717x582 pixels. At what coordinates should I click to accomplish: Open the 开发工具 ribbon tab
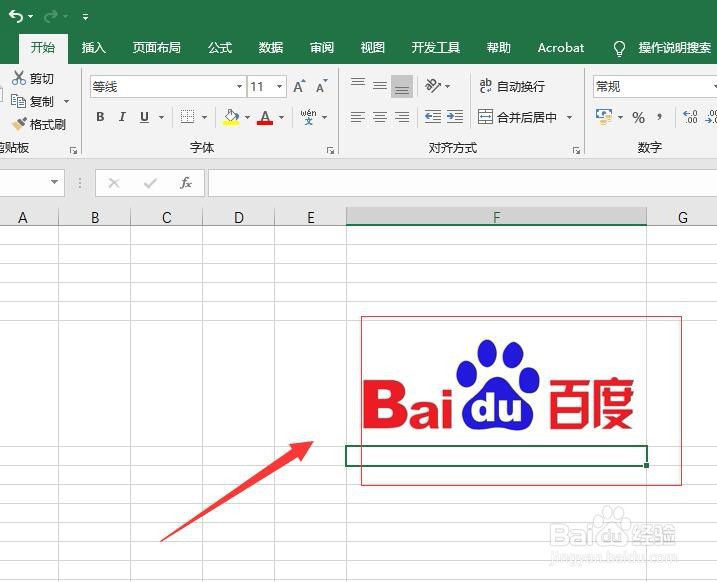(x=435, y=48)
